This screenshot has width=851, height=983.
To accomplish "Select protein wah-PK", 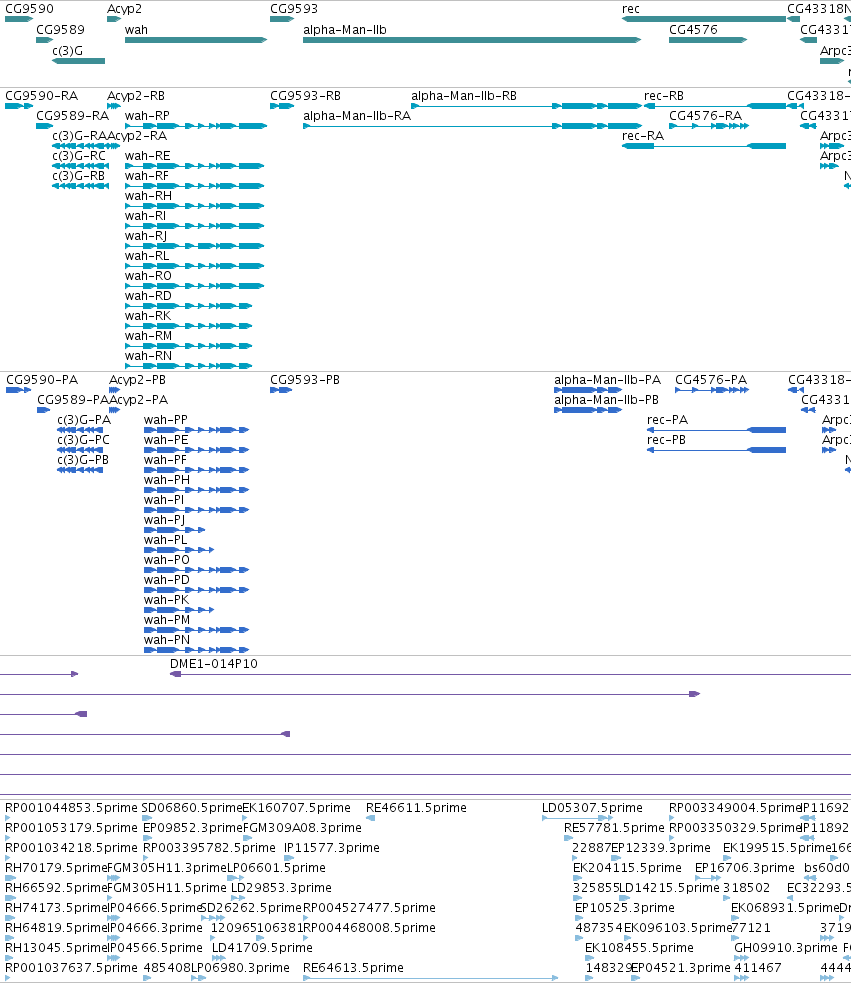I will 179,610.
